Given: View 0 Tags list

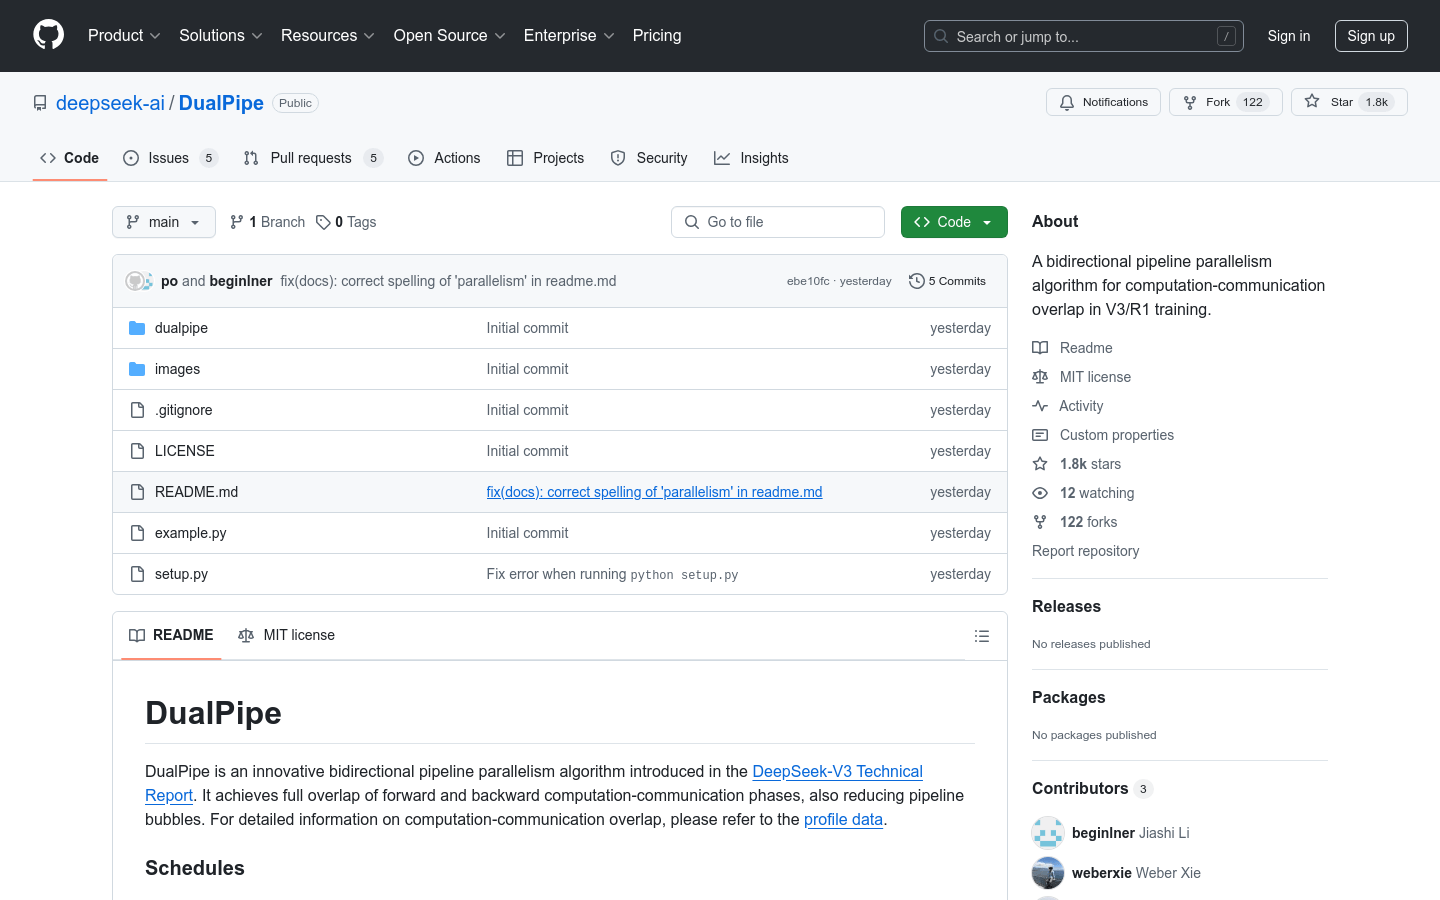Looking at the screenshot, I should point(346,222).
